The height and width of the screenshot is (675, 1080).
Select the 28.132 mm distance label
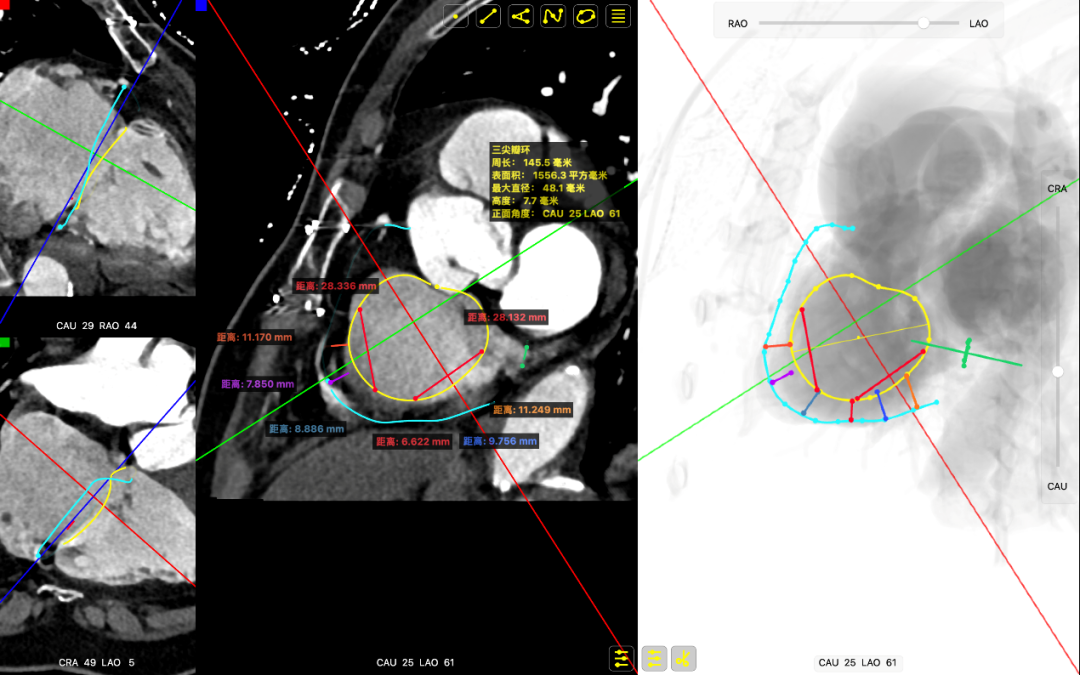click(x=507, y=318)
